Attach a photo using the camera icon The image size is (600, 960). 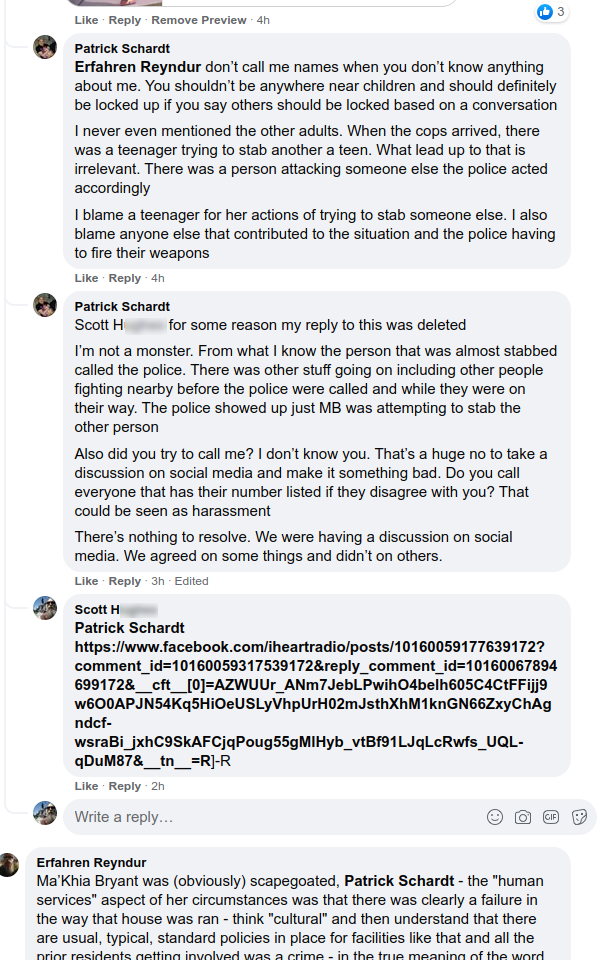click(523, 817)
